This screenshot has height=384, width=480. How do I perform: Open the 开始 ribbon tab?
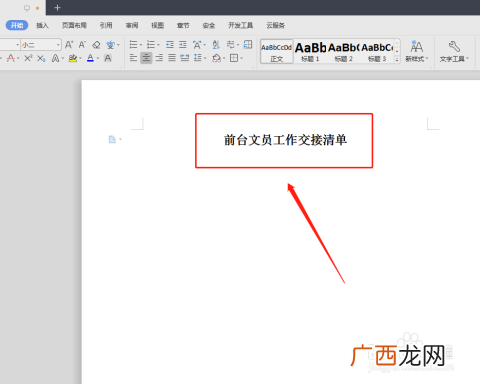pos(17,25)
